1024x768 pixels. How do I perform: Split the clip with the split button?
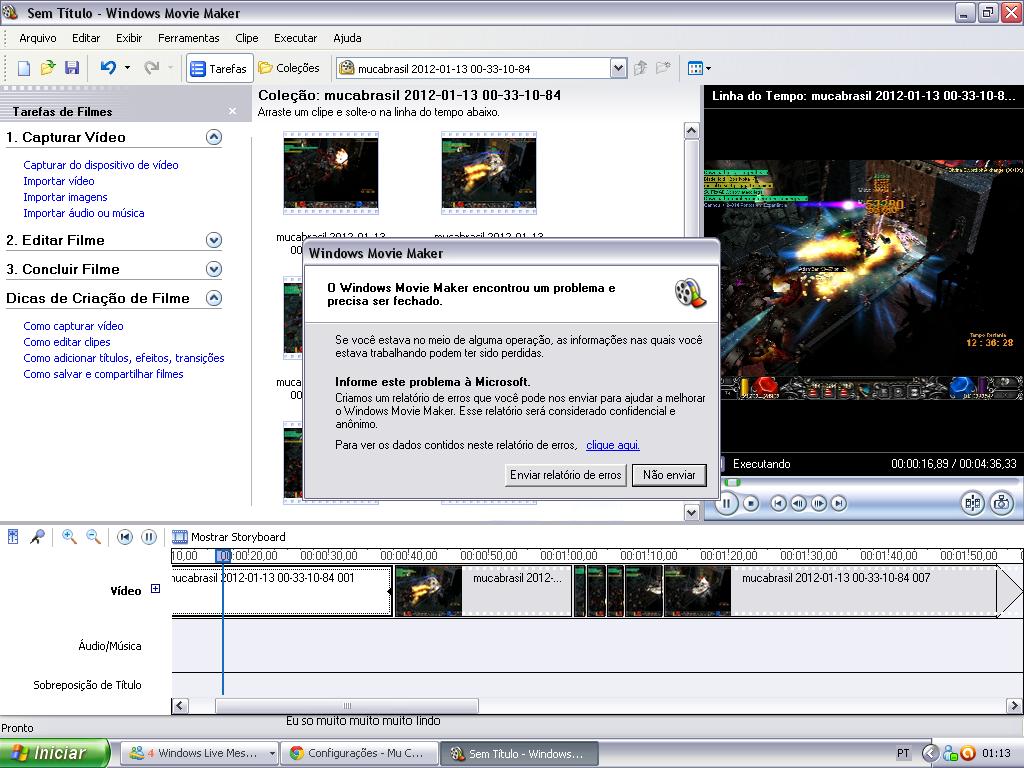pos(972,503)
